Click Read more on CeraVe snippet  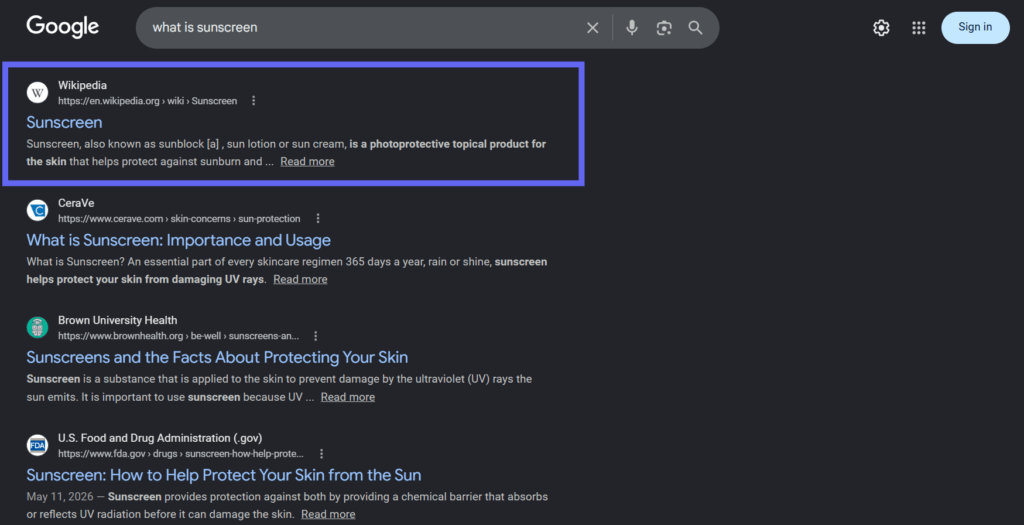coord(300,279)
